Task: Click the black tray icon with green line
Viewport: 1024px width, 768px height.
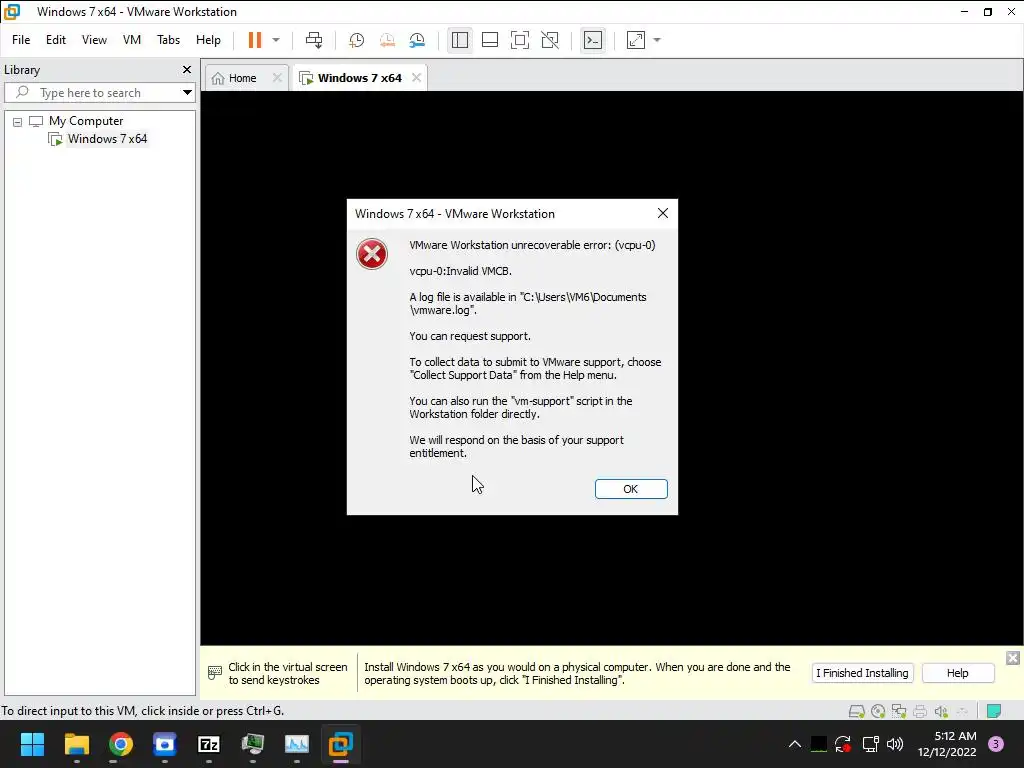Action: [x=818, y=744]
